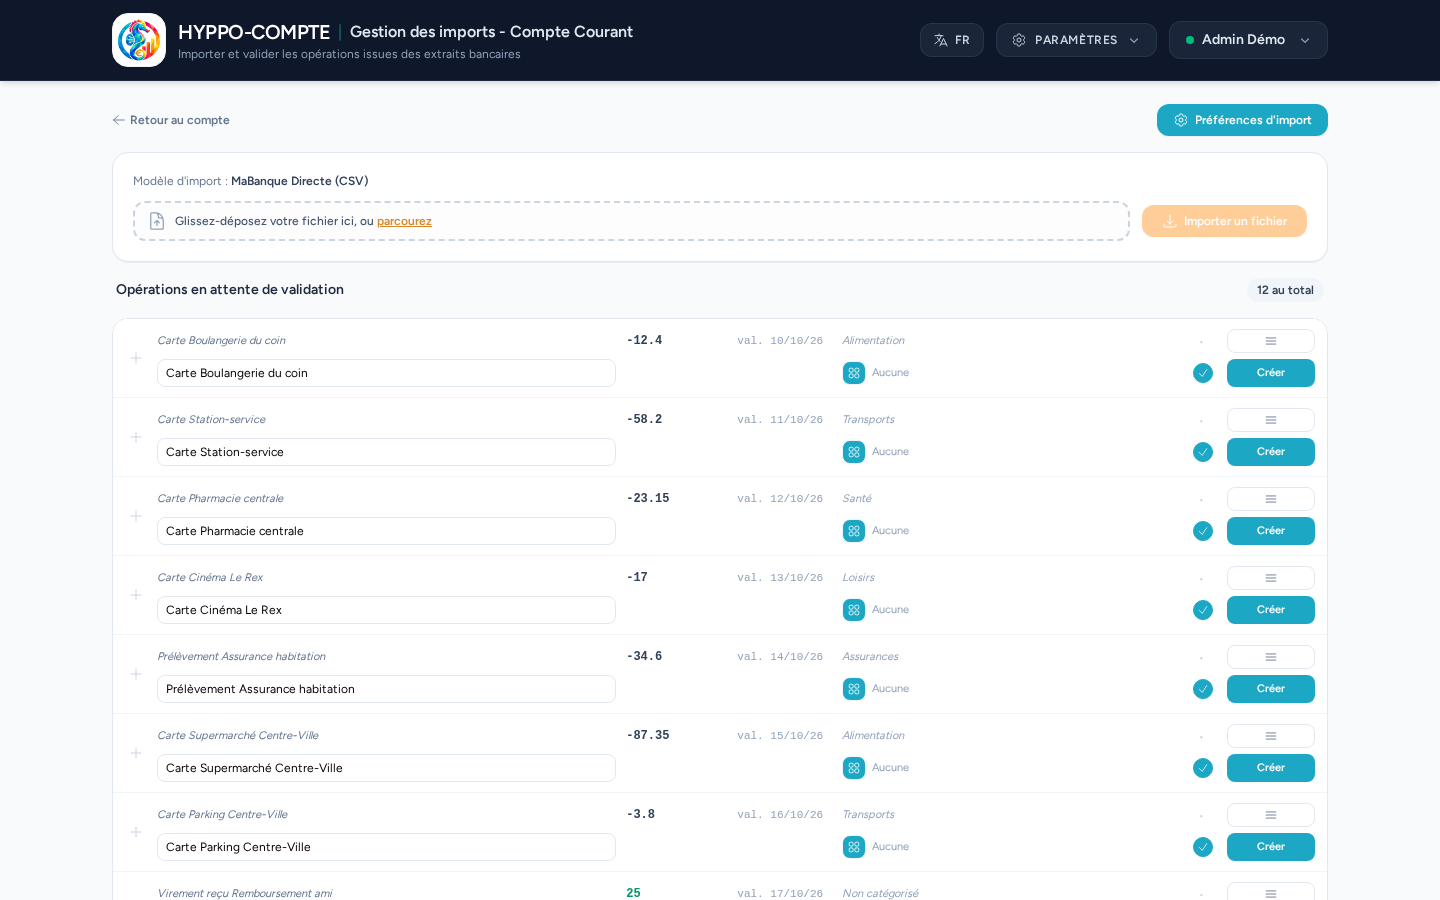This screenshot has height=900, width=1440.
Task: Open Préférences d'import
Action: click(1242, 120)
